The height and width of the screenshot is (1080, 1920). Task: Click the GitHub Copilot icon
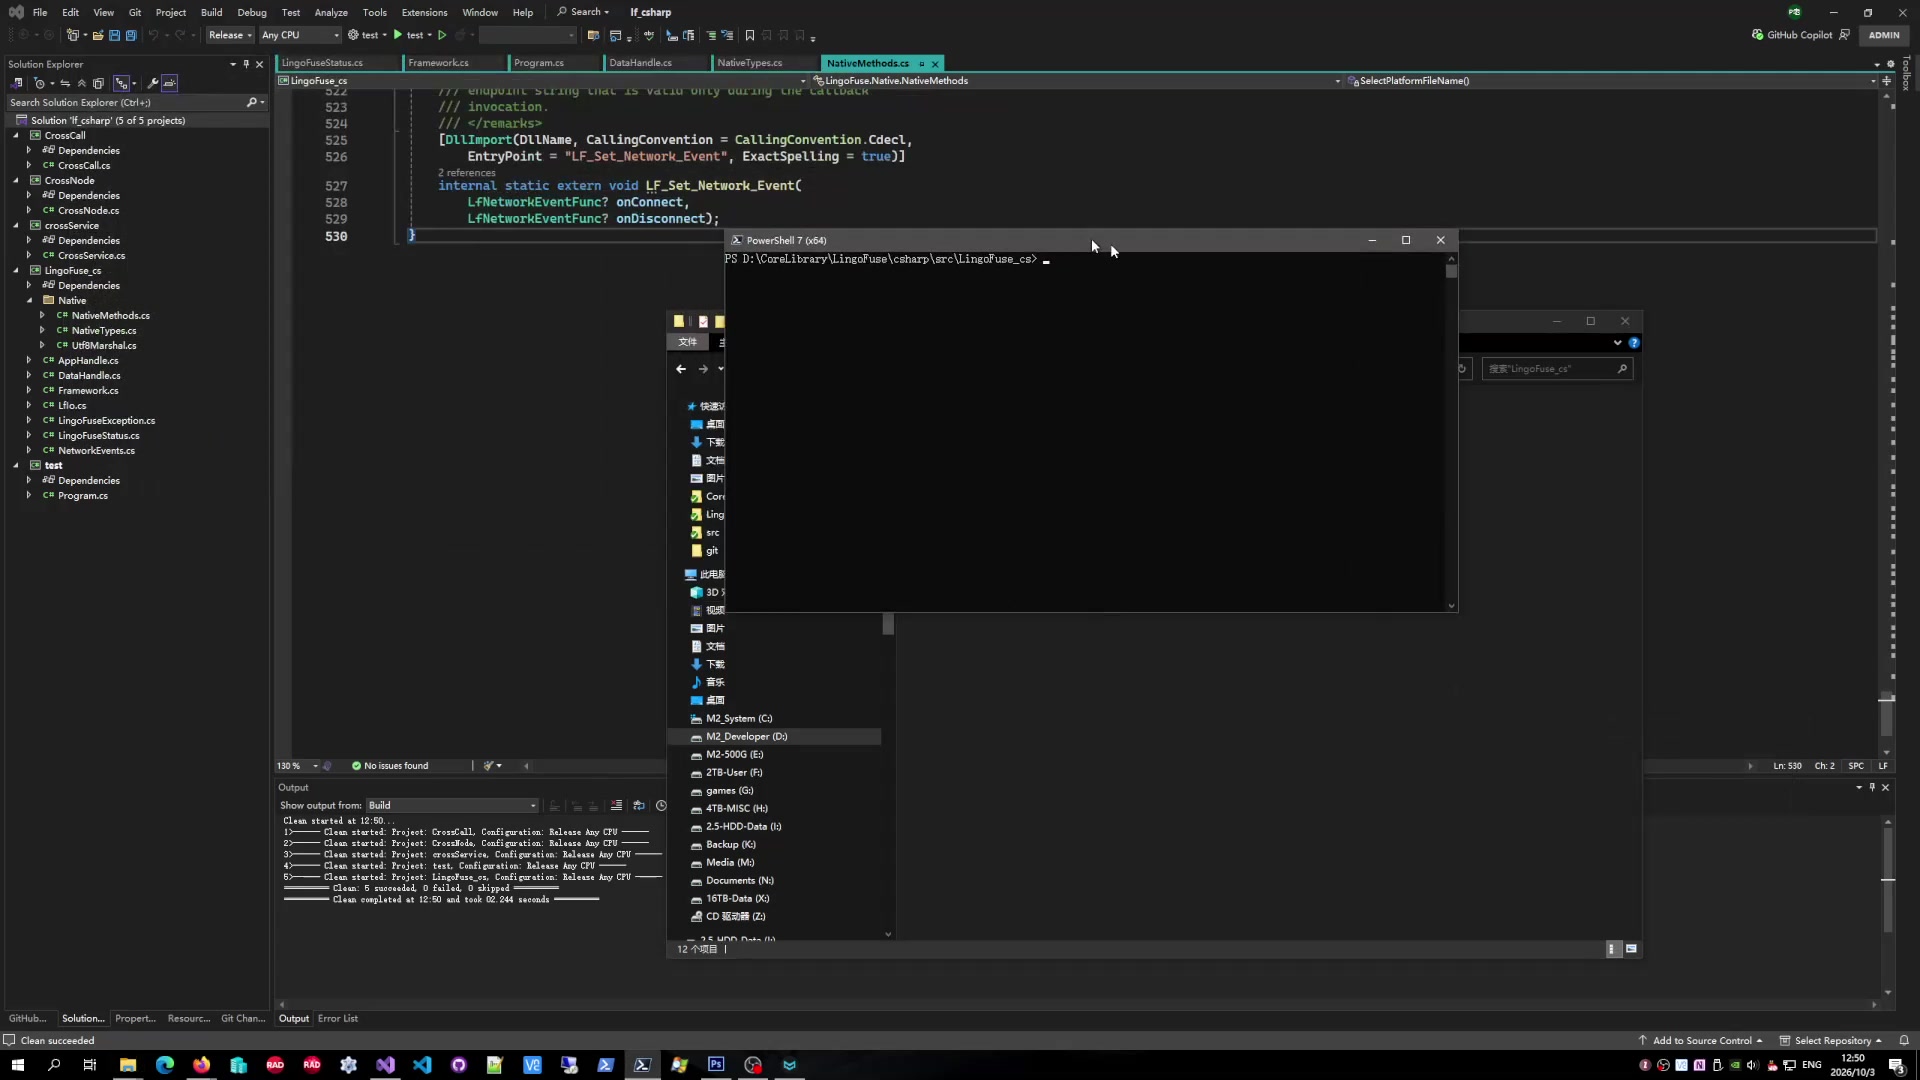pos(1758,35)
